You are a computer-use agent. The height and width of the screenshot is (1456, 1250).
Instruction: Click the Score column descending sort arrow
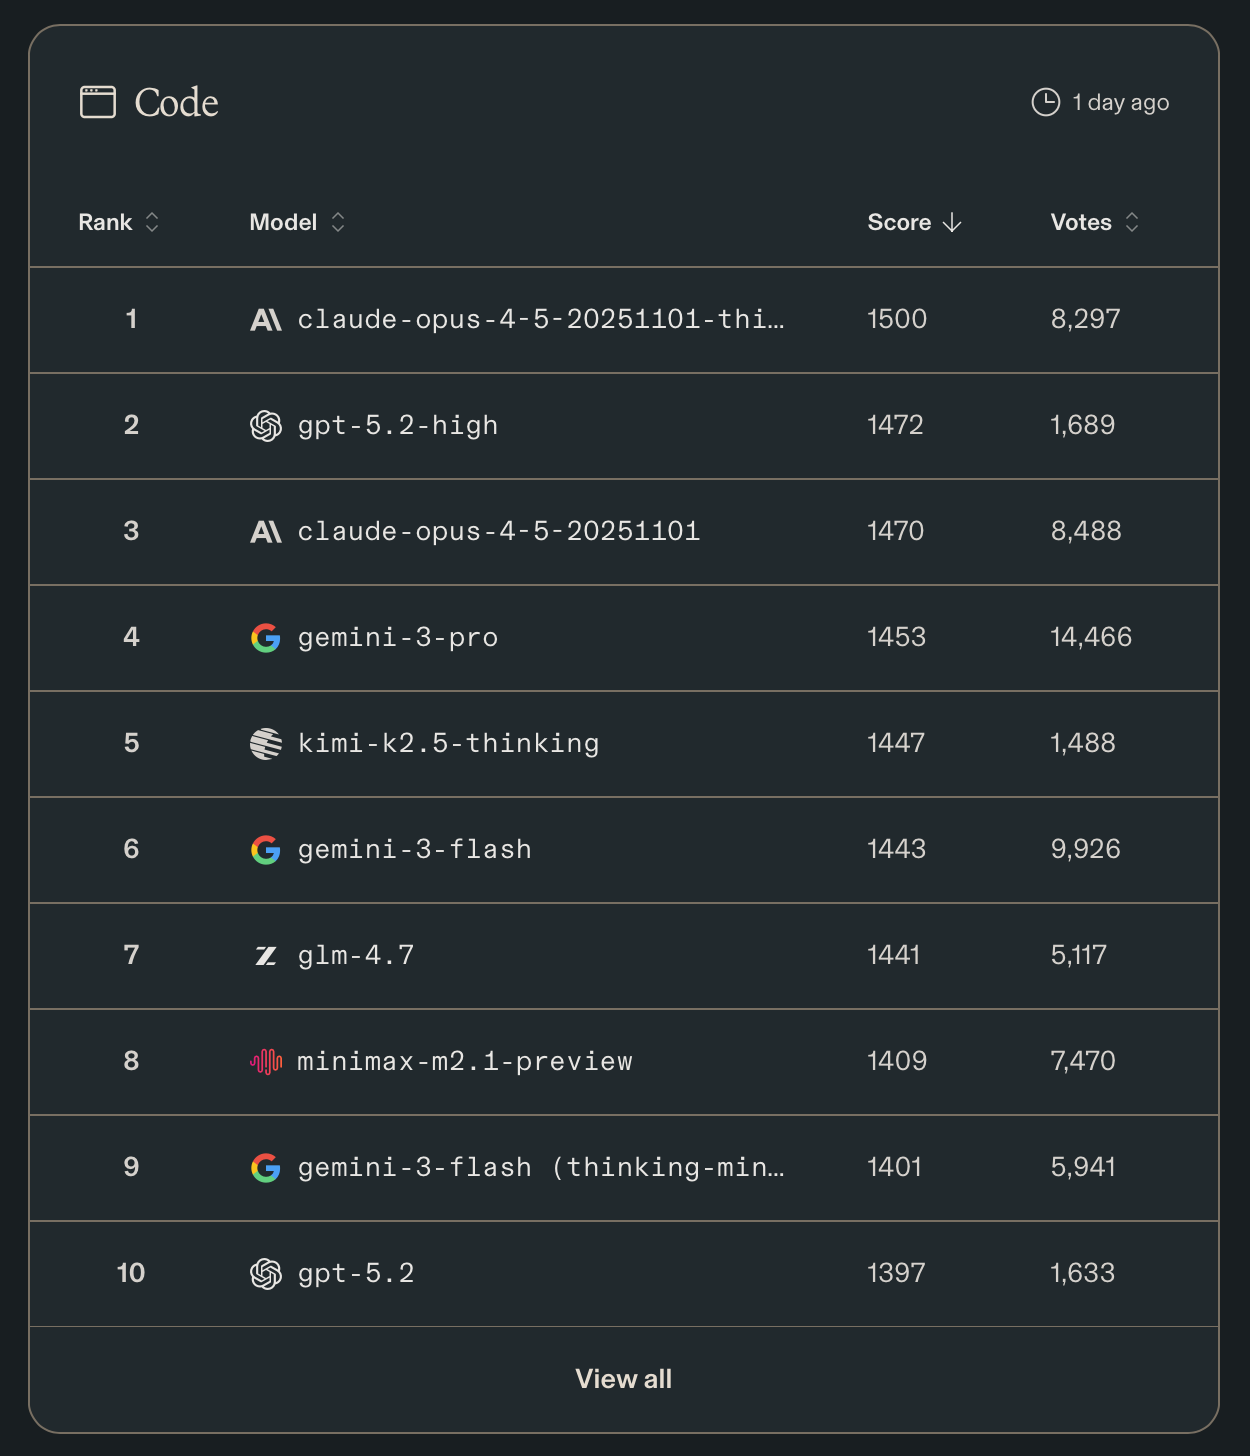pos(951,222)
